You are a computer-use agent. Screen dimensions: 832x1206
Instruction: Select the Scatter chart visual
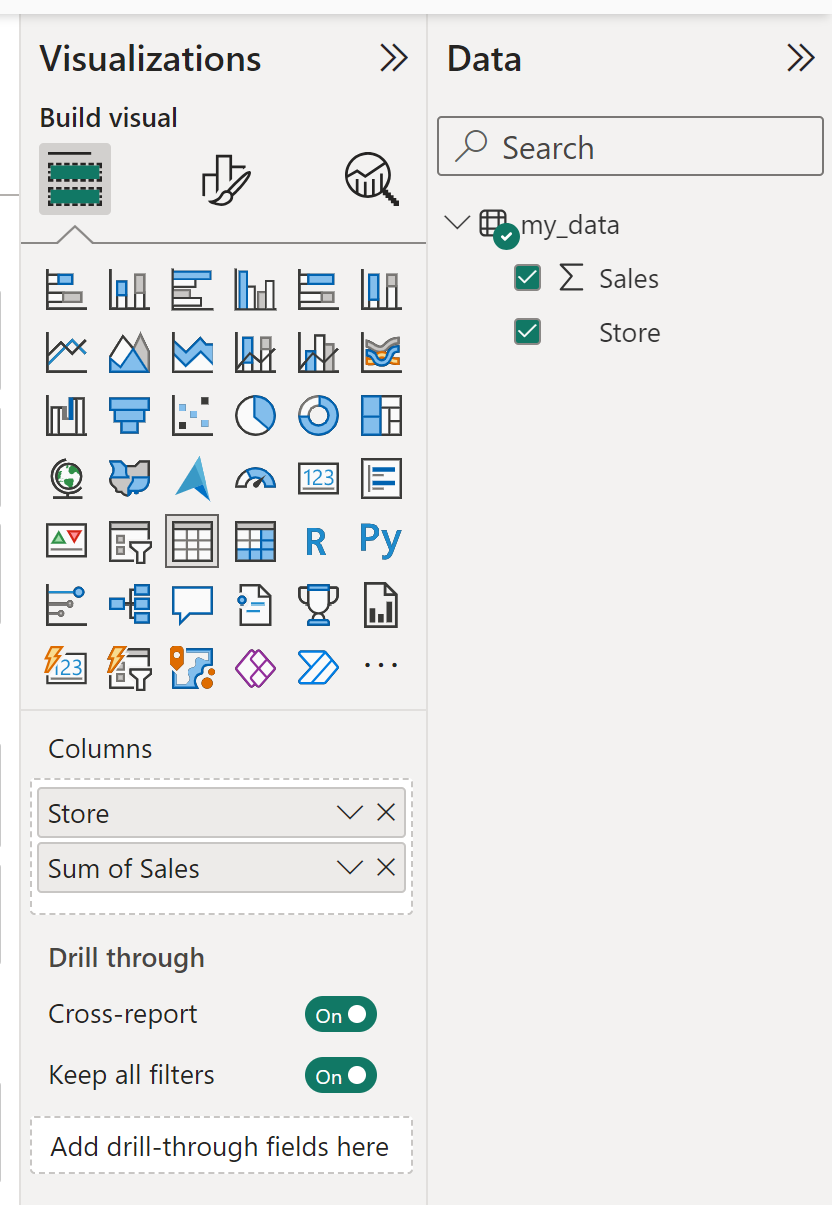click(192, 415)
